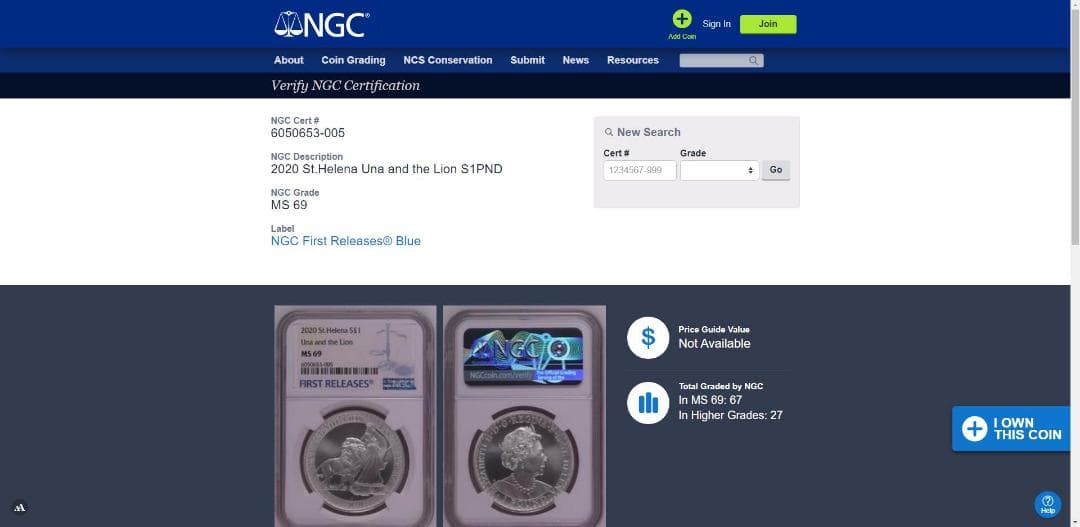Open the NGC First Releases Blue link
Image resolution: width=1080 pixels, height=527 pixels.
click(x=346, y=241)
